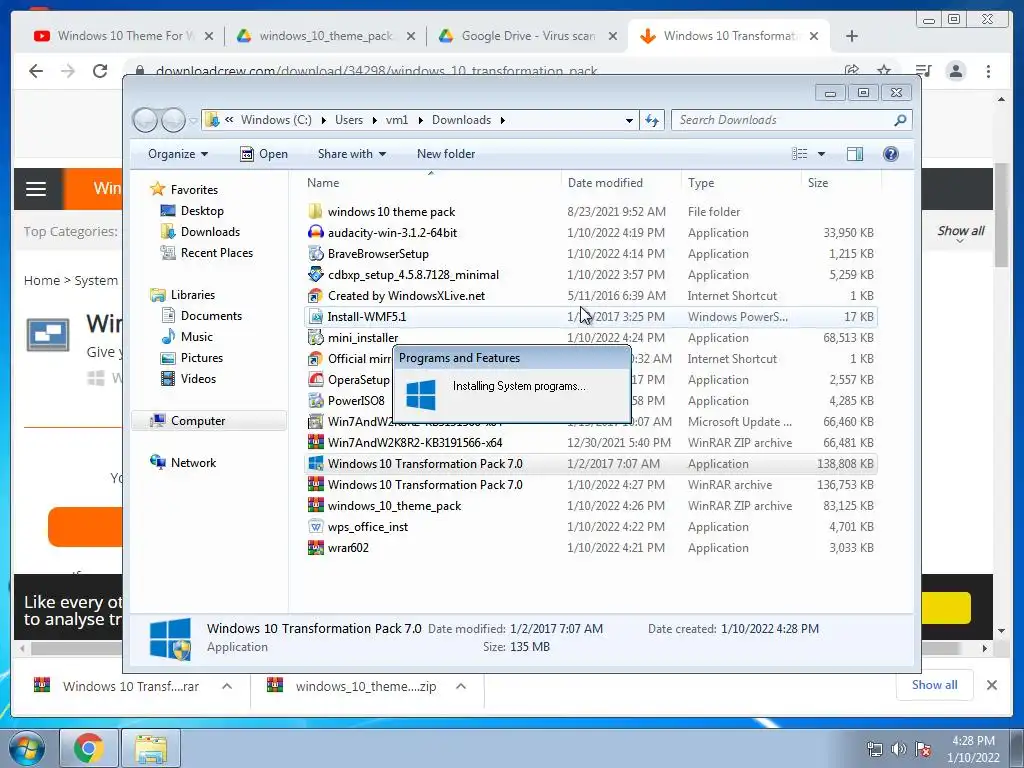Viewport: 1024px width, 768px height.
Task: Select Downloads in Favorites
Action: click(210, 232)
